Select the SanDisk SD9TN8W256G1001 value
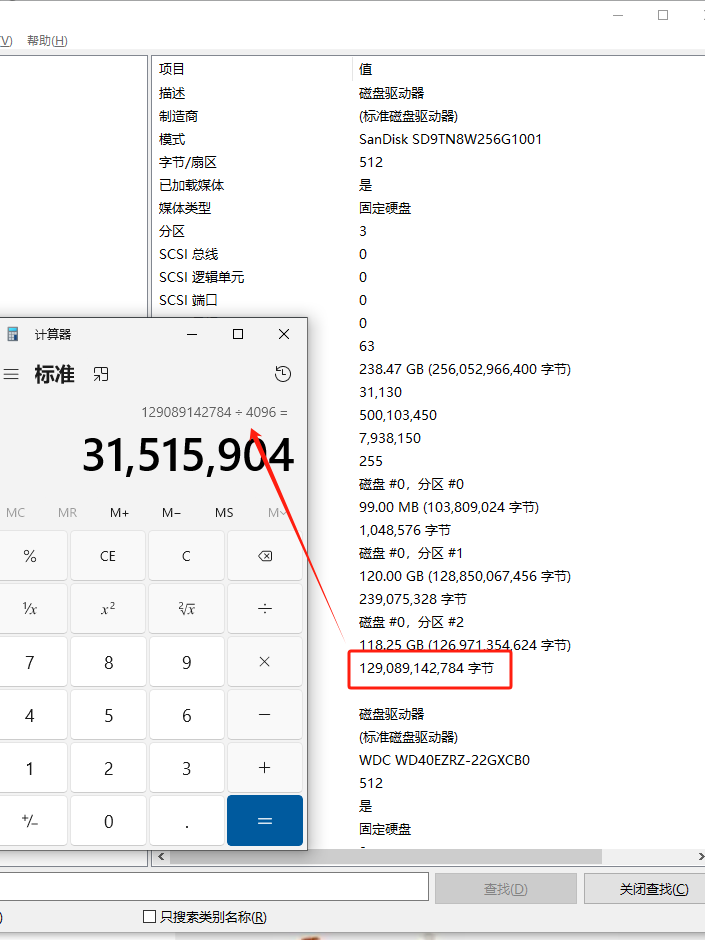Image resolution: width=705 pixels, height=940 pixels. 450,139
